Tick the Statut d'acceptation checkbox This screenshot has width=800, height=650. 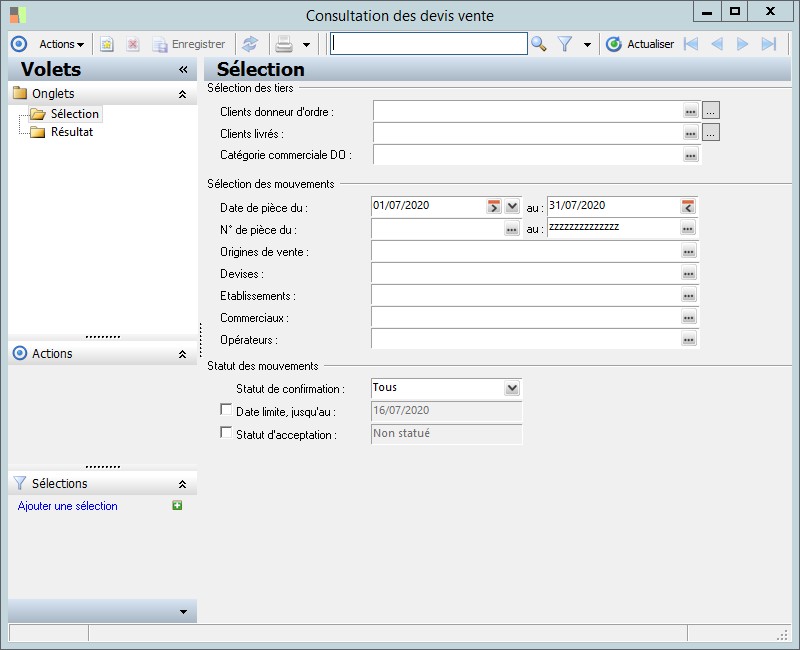tap(226, 433)
